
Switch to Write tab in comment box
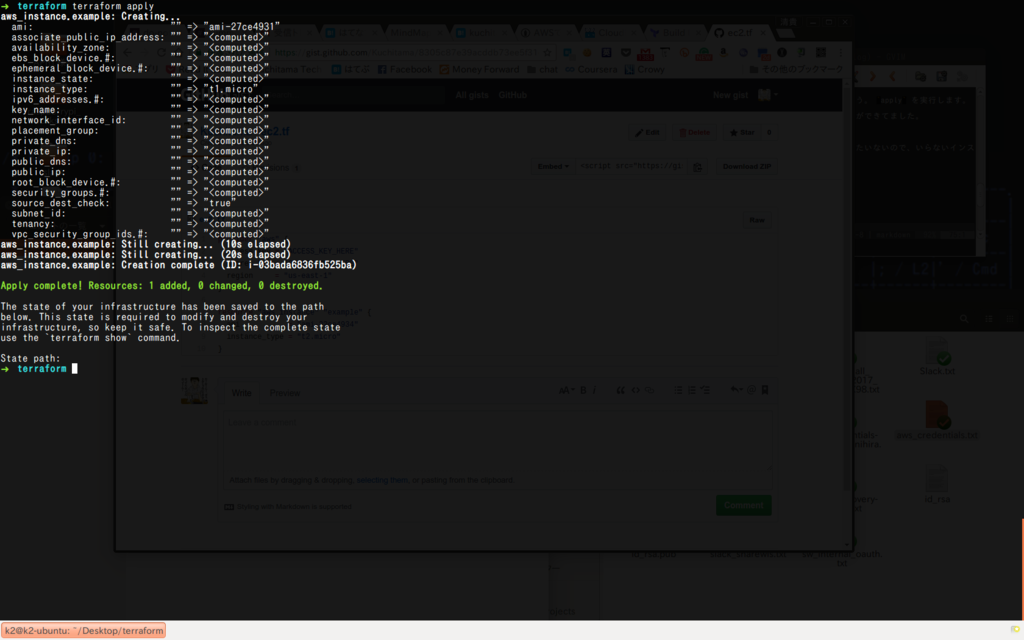click(241, 393)
